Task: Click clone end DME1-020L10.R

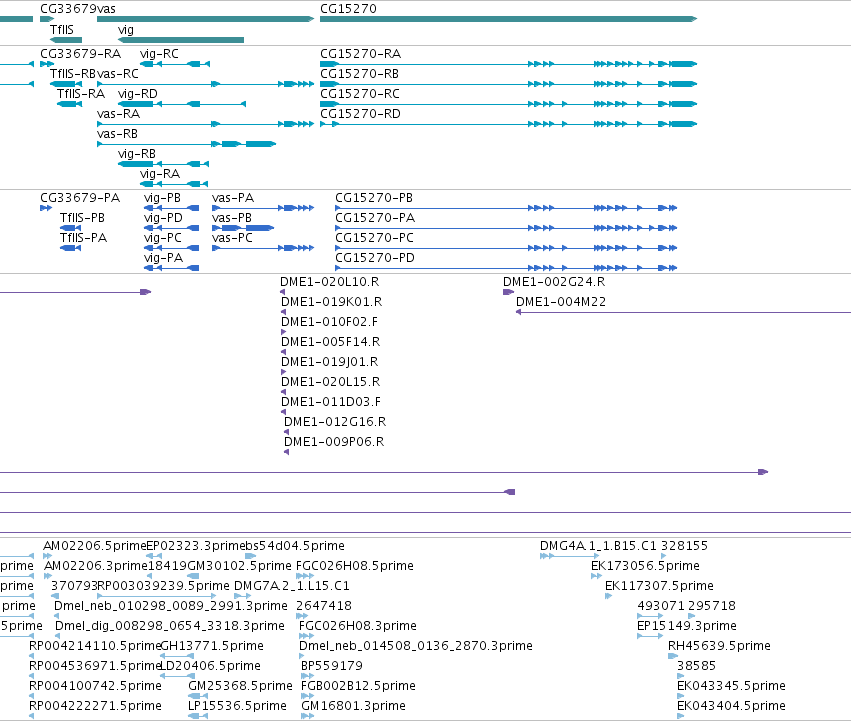Action: coord(329,282)
